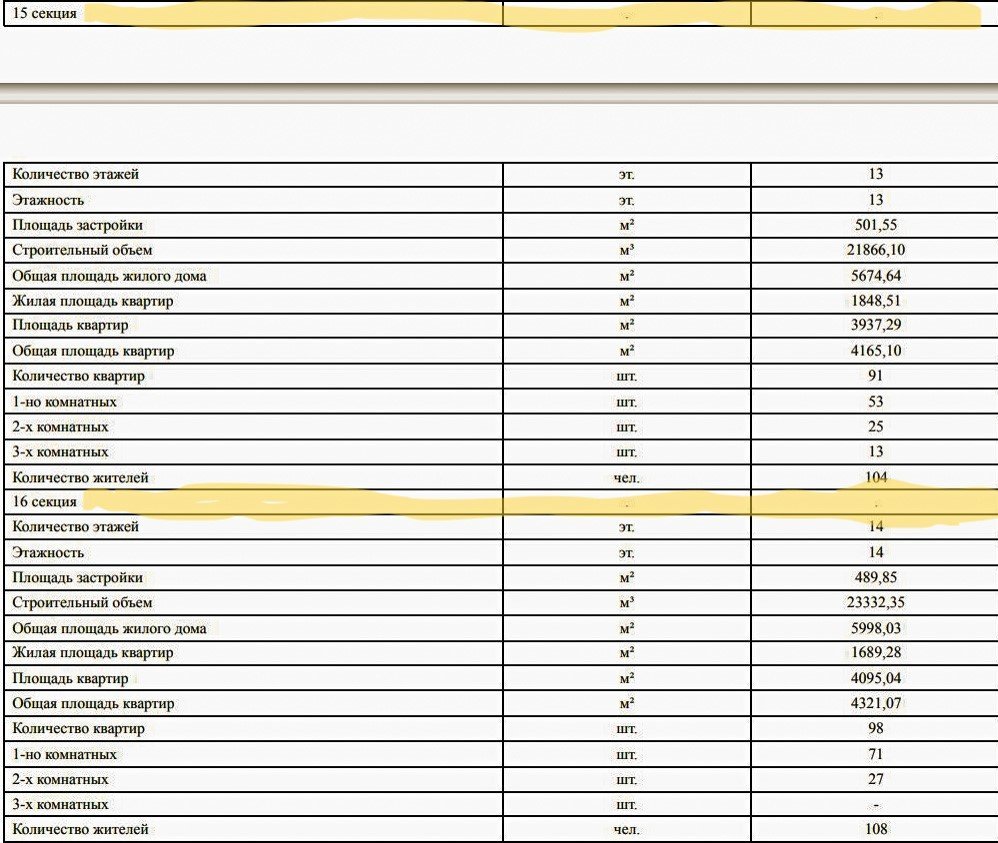Select the value 489,85
998x843 pixels.
[876, 577]
